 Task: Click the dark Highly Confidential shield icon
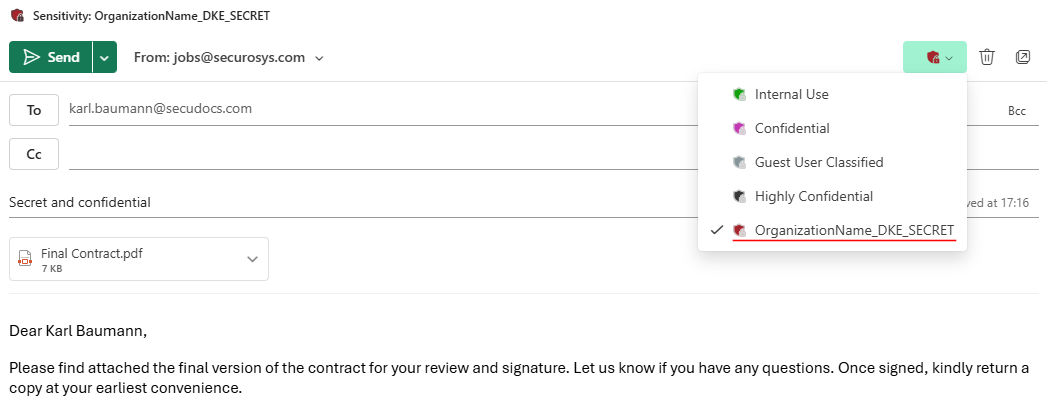pos(739,196)
